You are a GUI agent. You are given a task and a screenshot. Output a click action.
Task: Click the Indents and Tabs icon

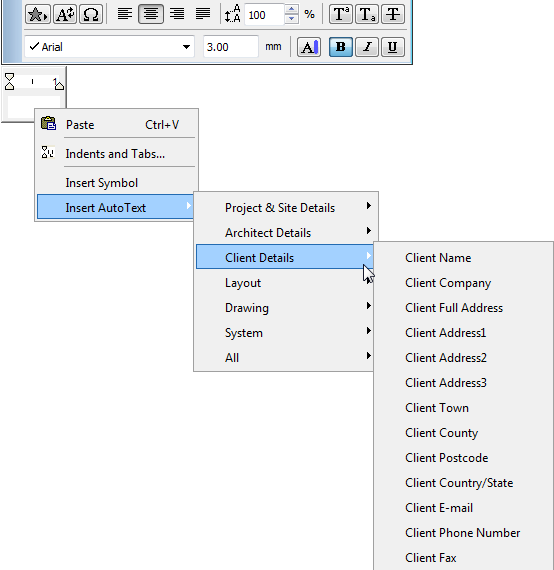(x=48, y=152)
